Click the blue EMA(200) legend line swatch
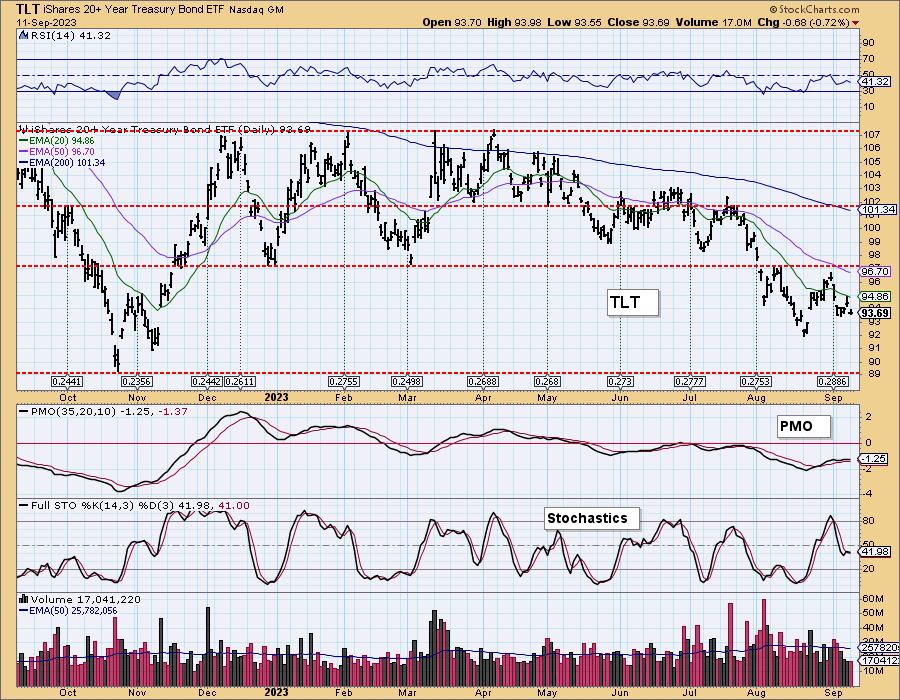 (x=24, y=162)
